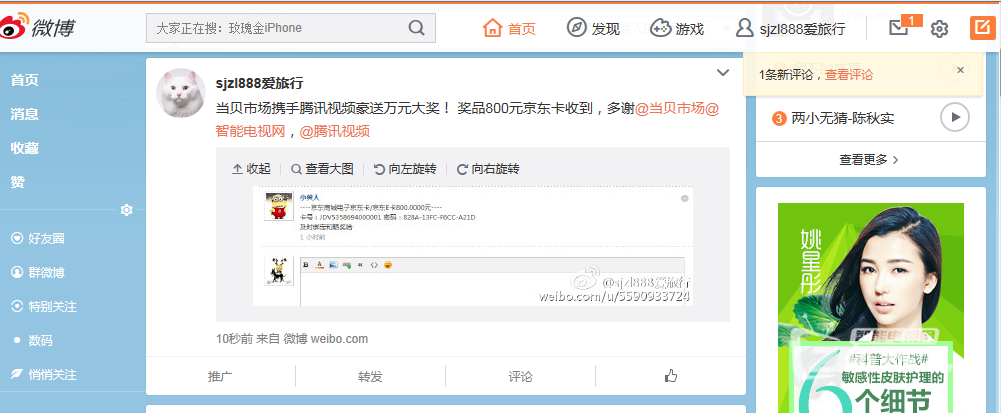Like the post with thumbs-up icon

tap(670, 376)
